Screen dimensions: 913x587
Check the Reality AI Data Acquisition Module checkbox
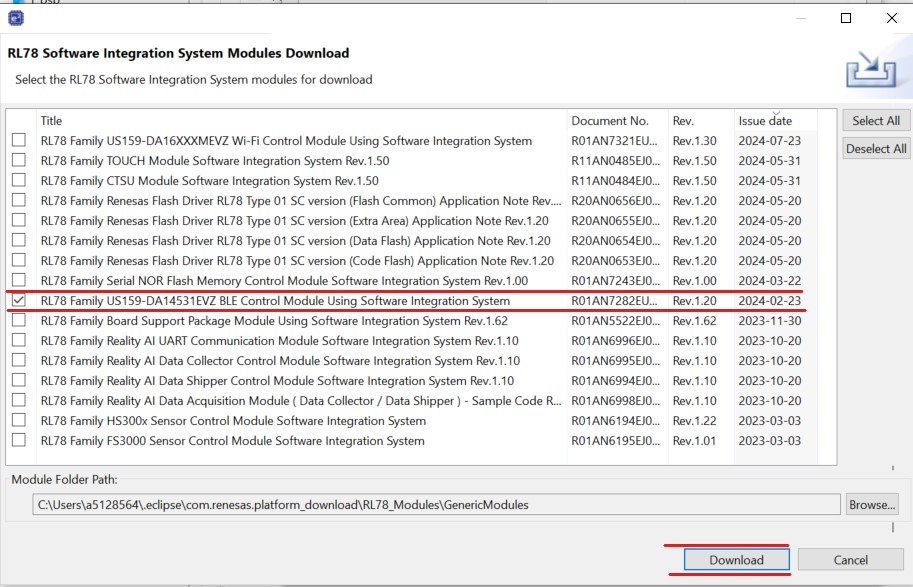coord(19,399)
